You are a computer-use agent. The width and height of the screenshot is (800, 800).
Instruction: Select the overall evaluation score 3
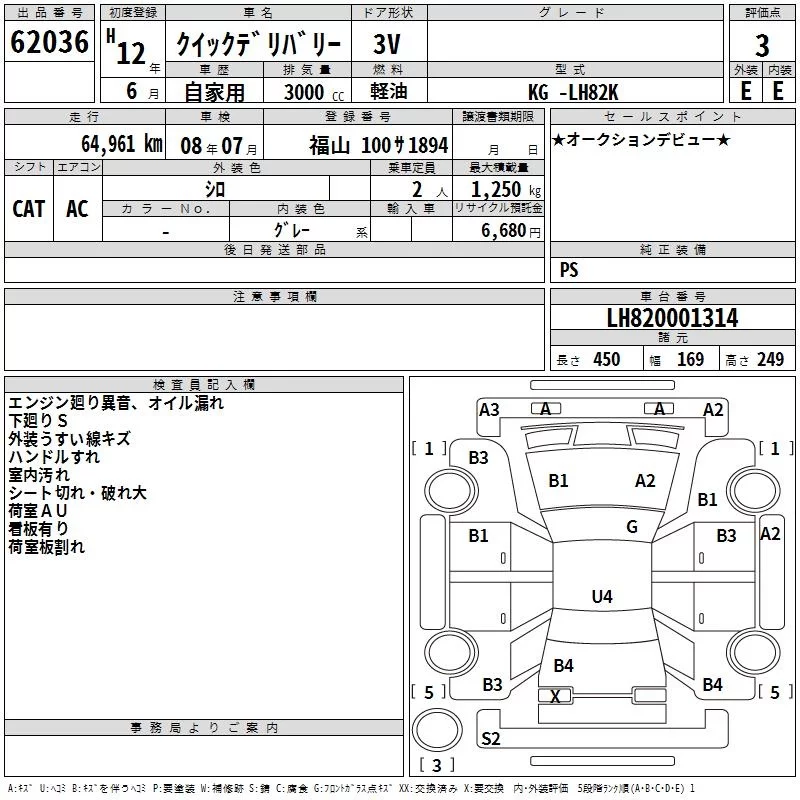(762, 45)
